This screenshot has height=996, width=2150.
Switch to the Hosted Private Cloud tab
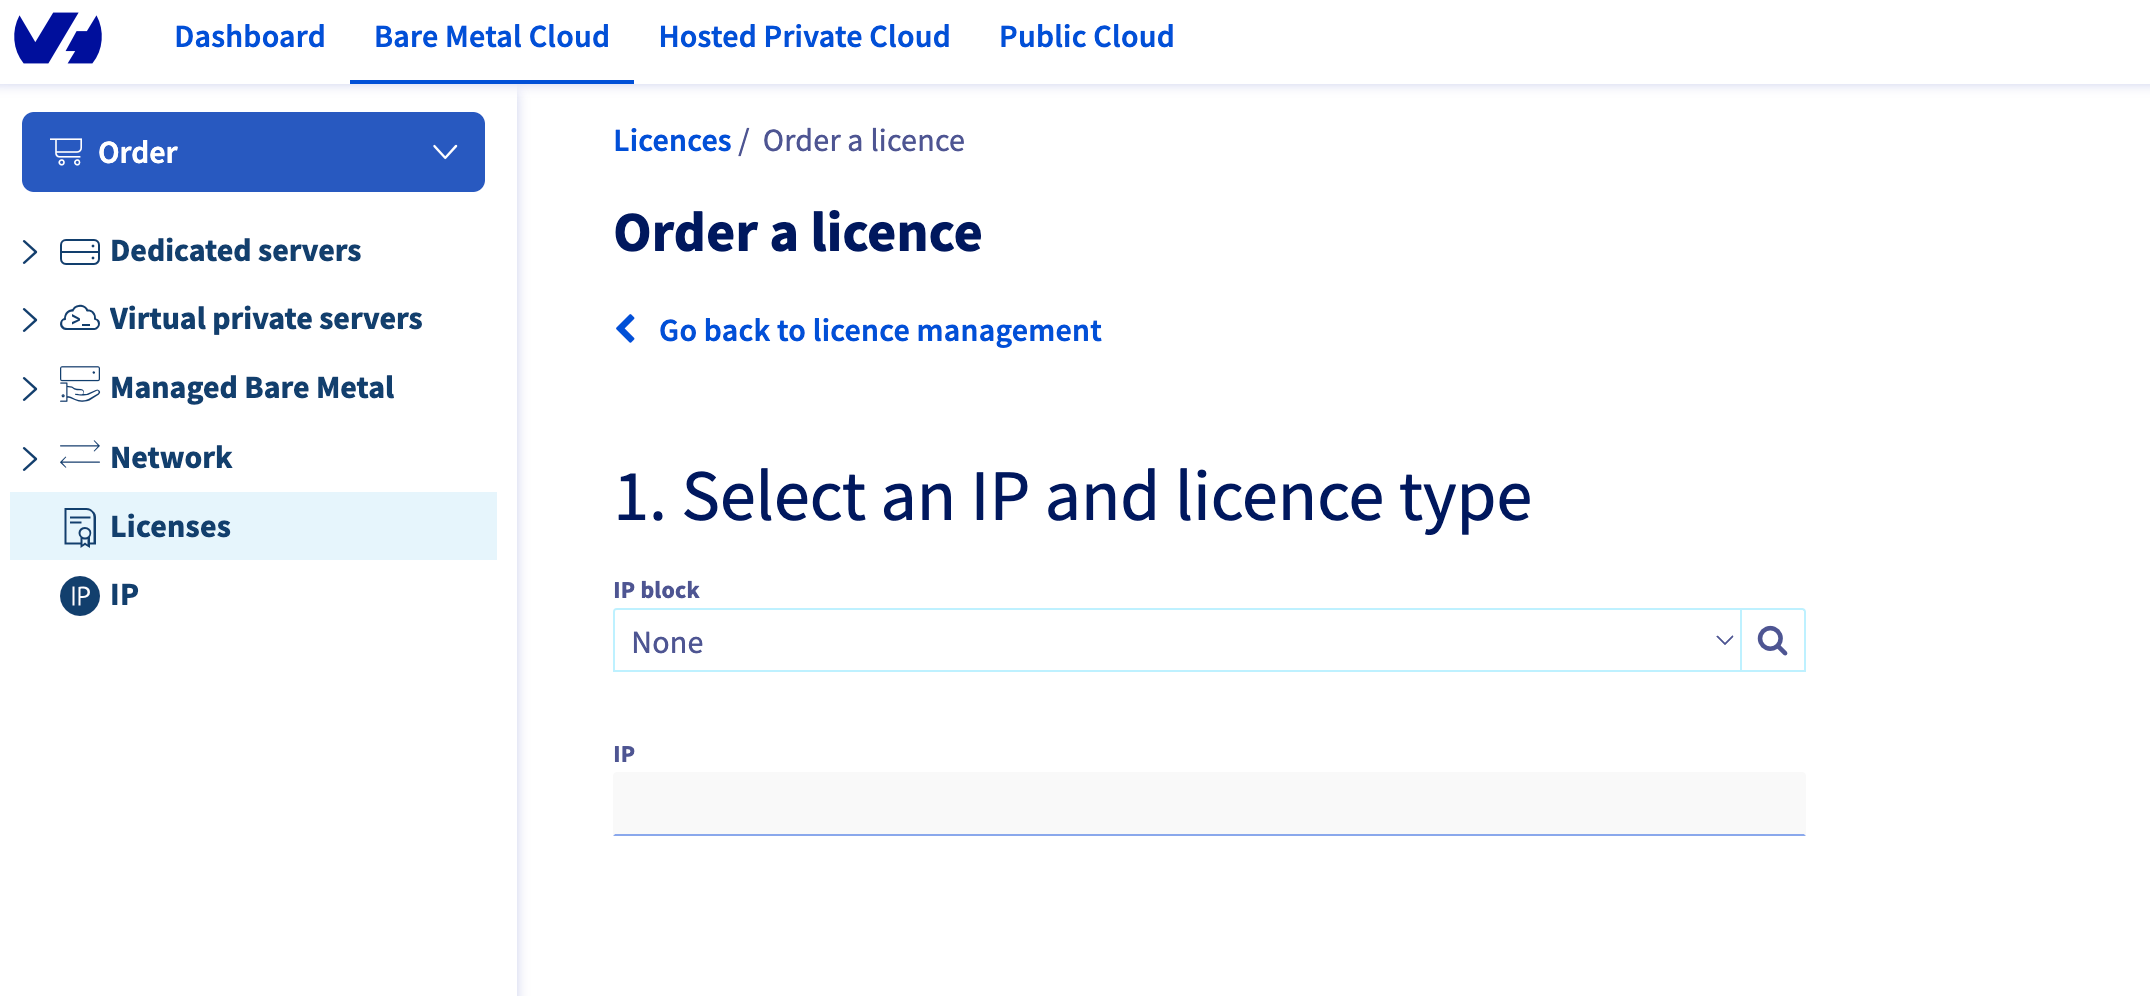point(804,36)
